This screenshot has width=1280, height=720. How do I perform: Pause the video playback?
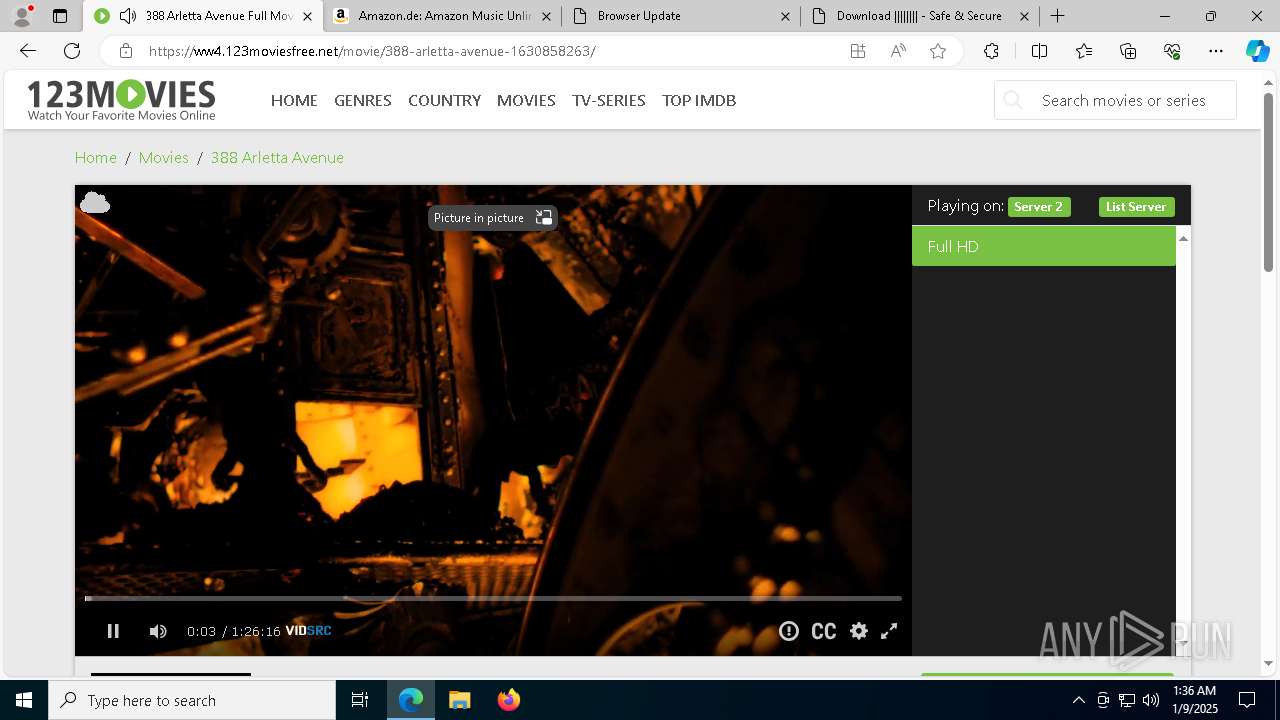coord(113,631)
